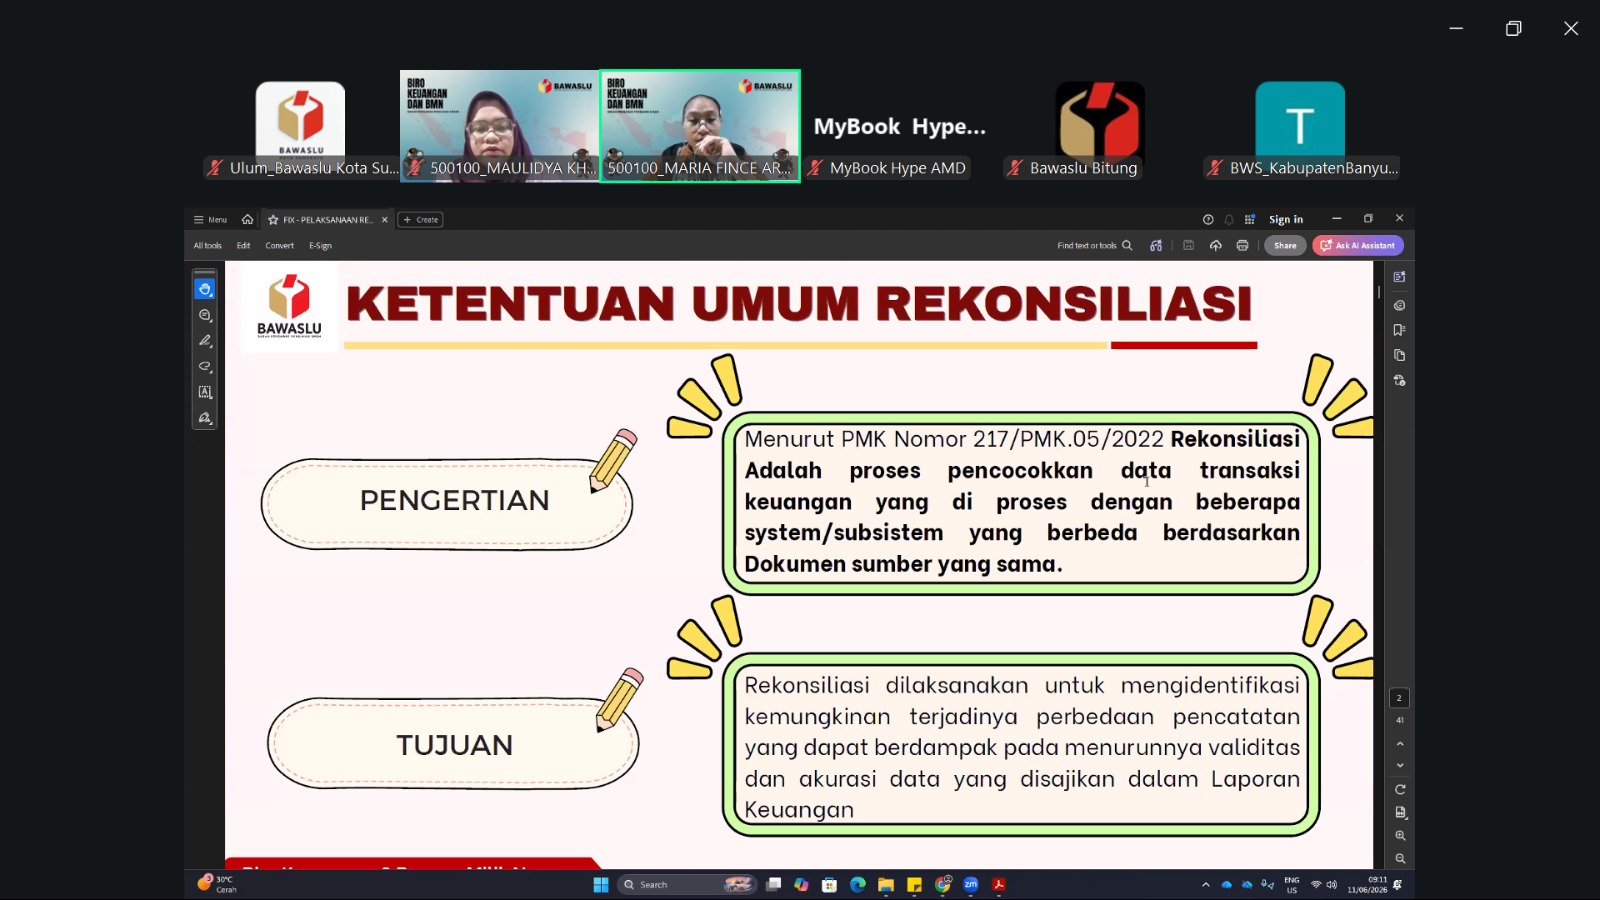
Task: Open the E-Sign tool tab
Action: 320,245
